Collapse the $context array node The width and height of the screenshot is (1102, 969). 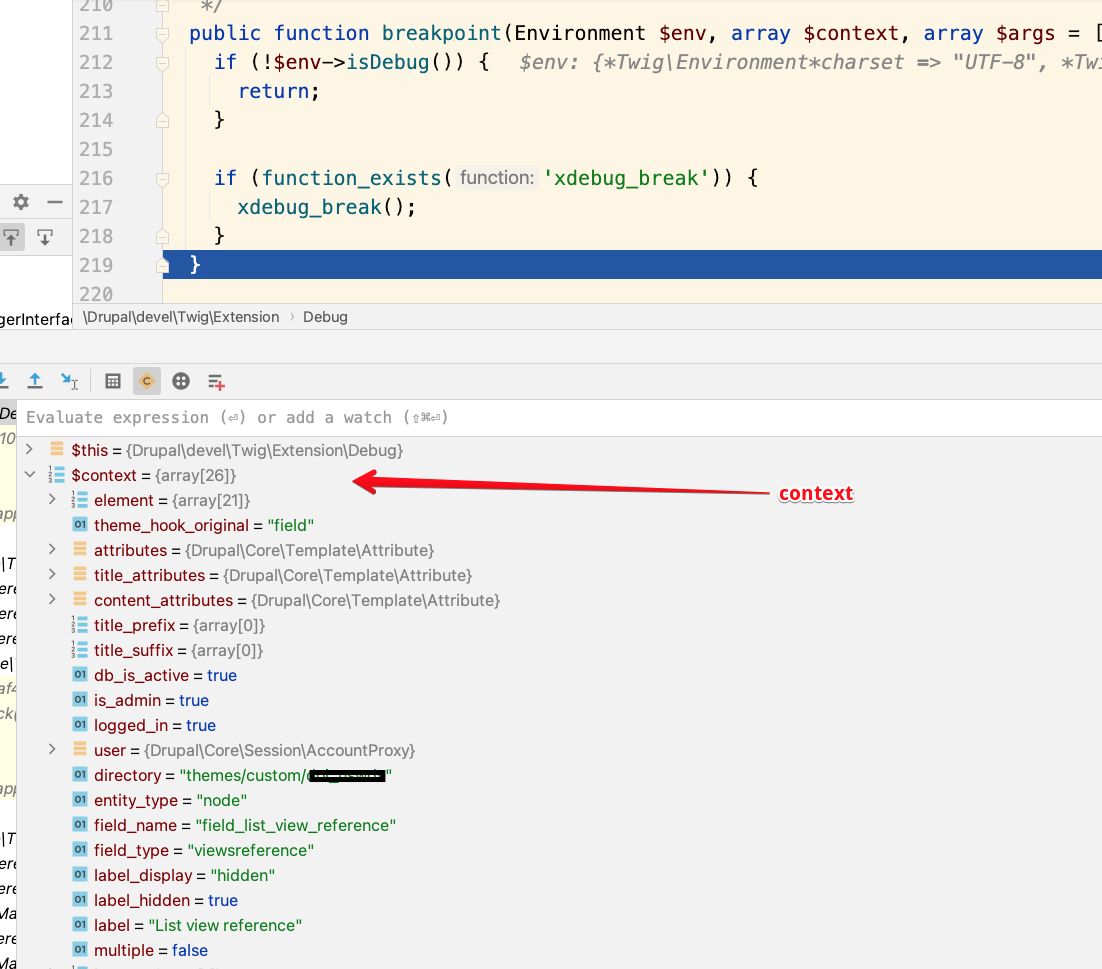point(30,474)
